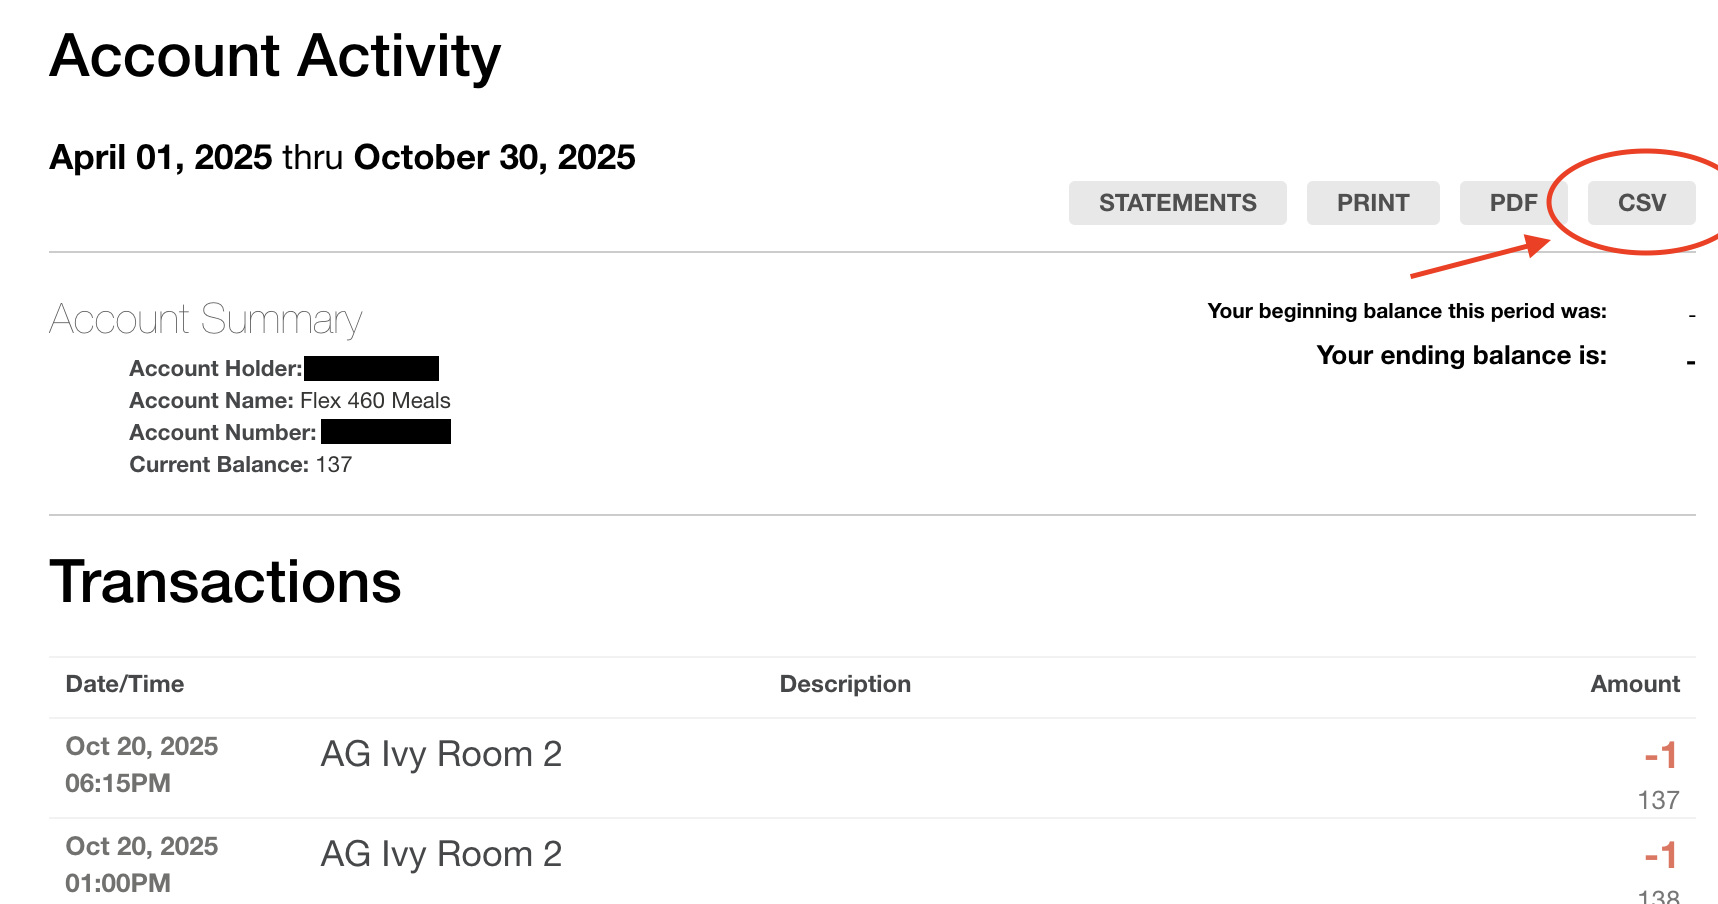1718x904 pixels.
Task: Click the beginning balance this period label
Action: click(x=1406, y=311)
